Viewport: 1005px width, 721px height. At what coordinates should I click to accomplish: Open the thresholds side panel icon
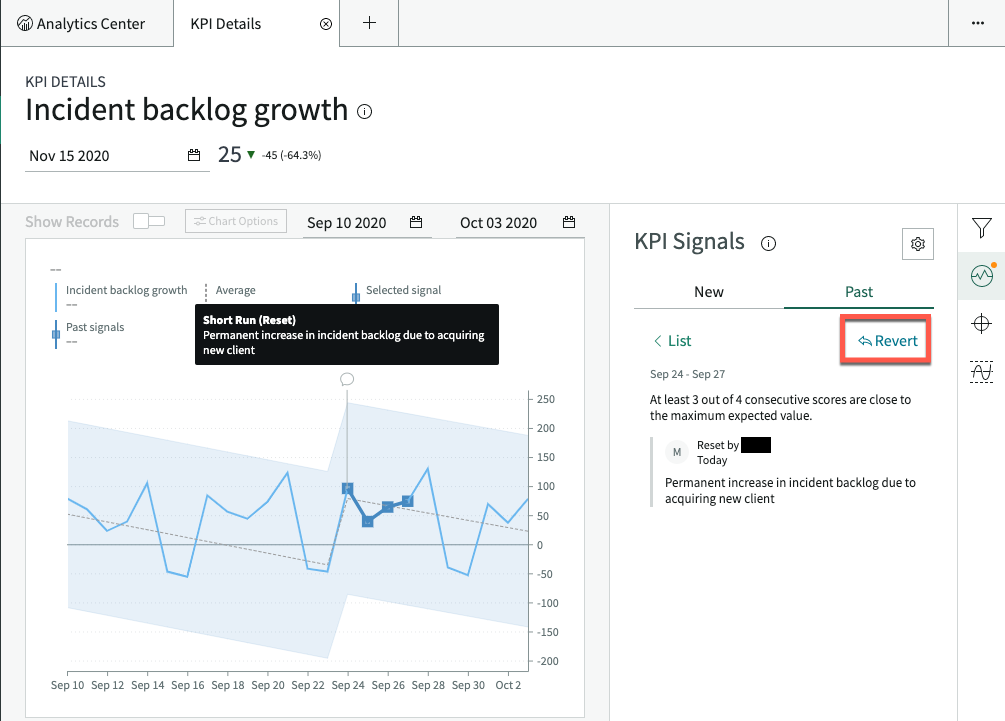pyautogui.click(x=981, y=372)
